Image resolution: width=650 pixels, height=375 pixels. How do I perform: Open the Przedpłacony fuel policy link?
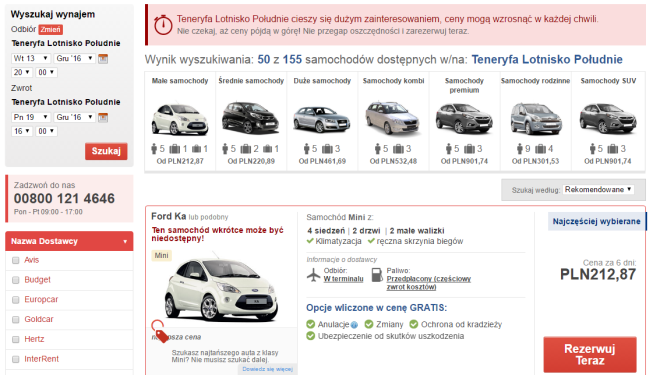(429, 283)
